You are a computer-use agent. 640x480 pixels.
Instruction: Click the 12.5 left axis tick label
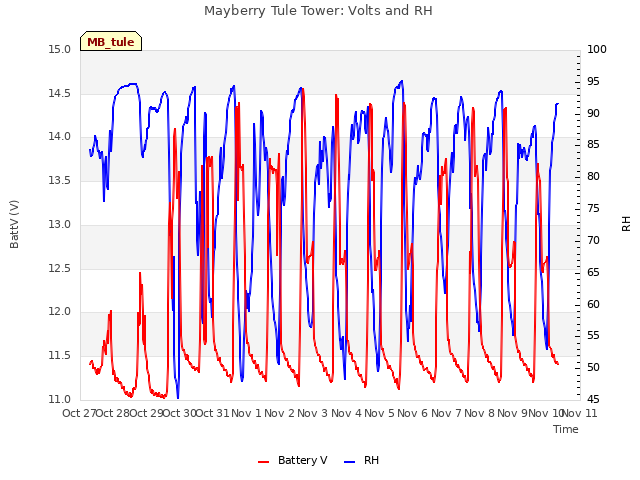[60, 268]
